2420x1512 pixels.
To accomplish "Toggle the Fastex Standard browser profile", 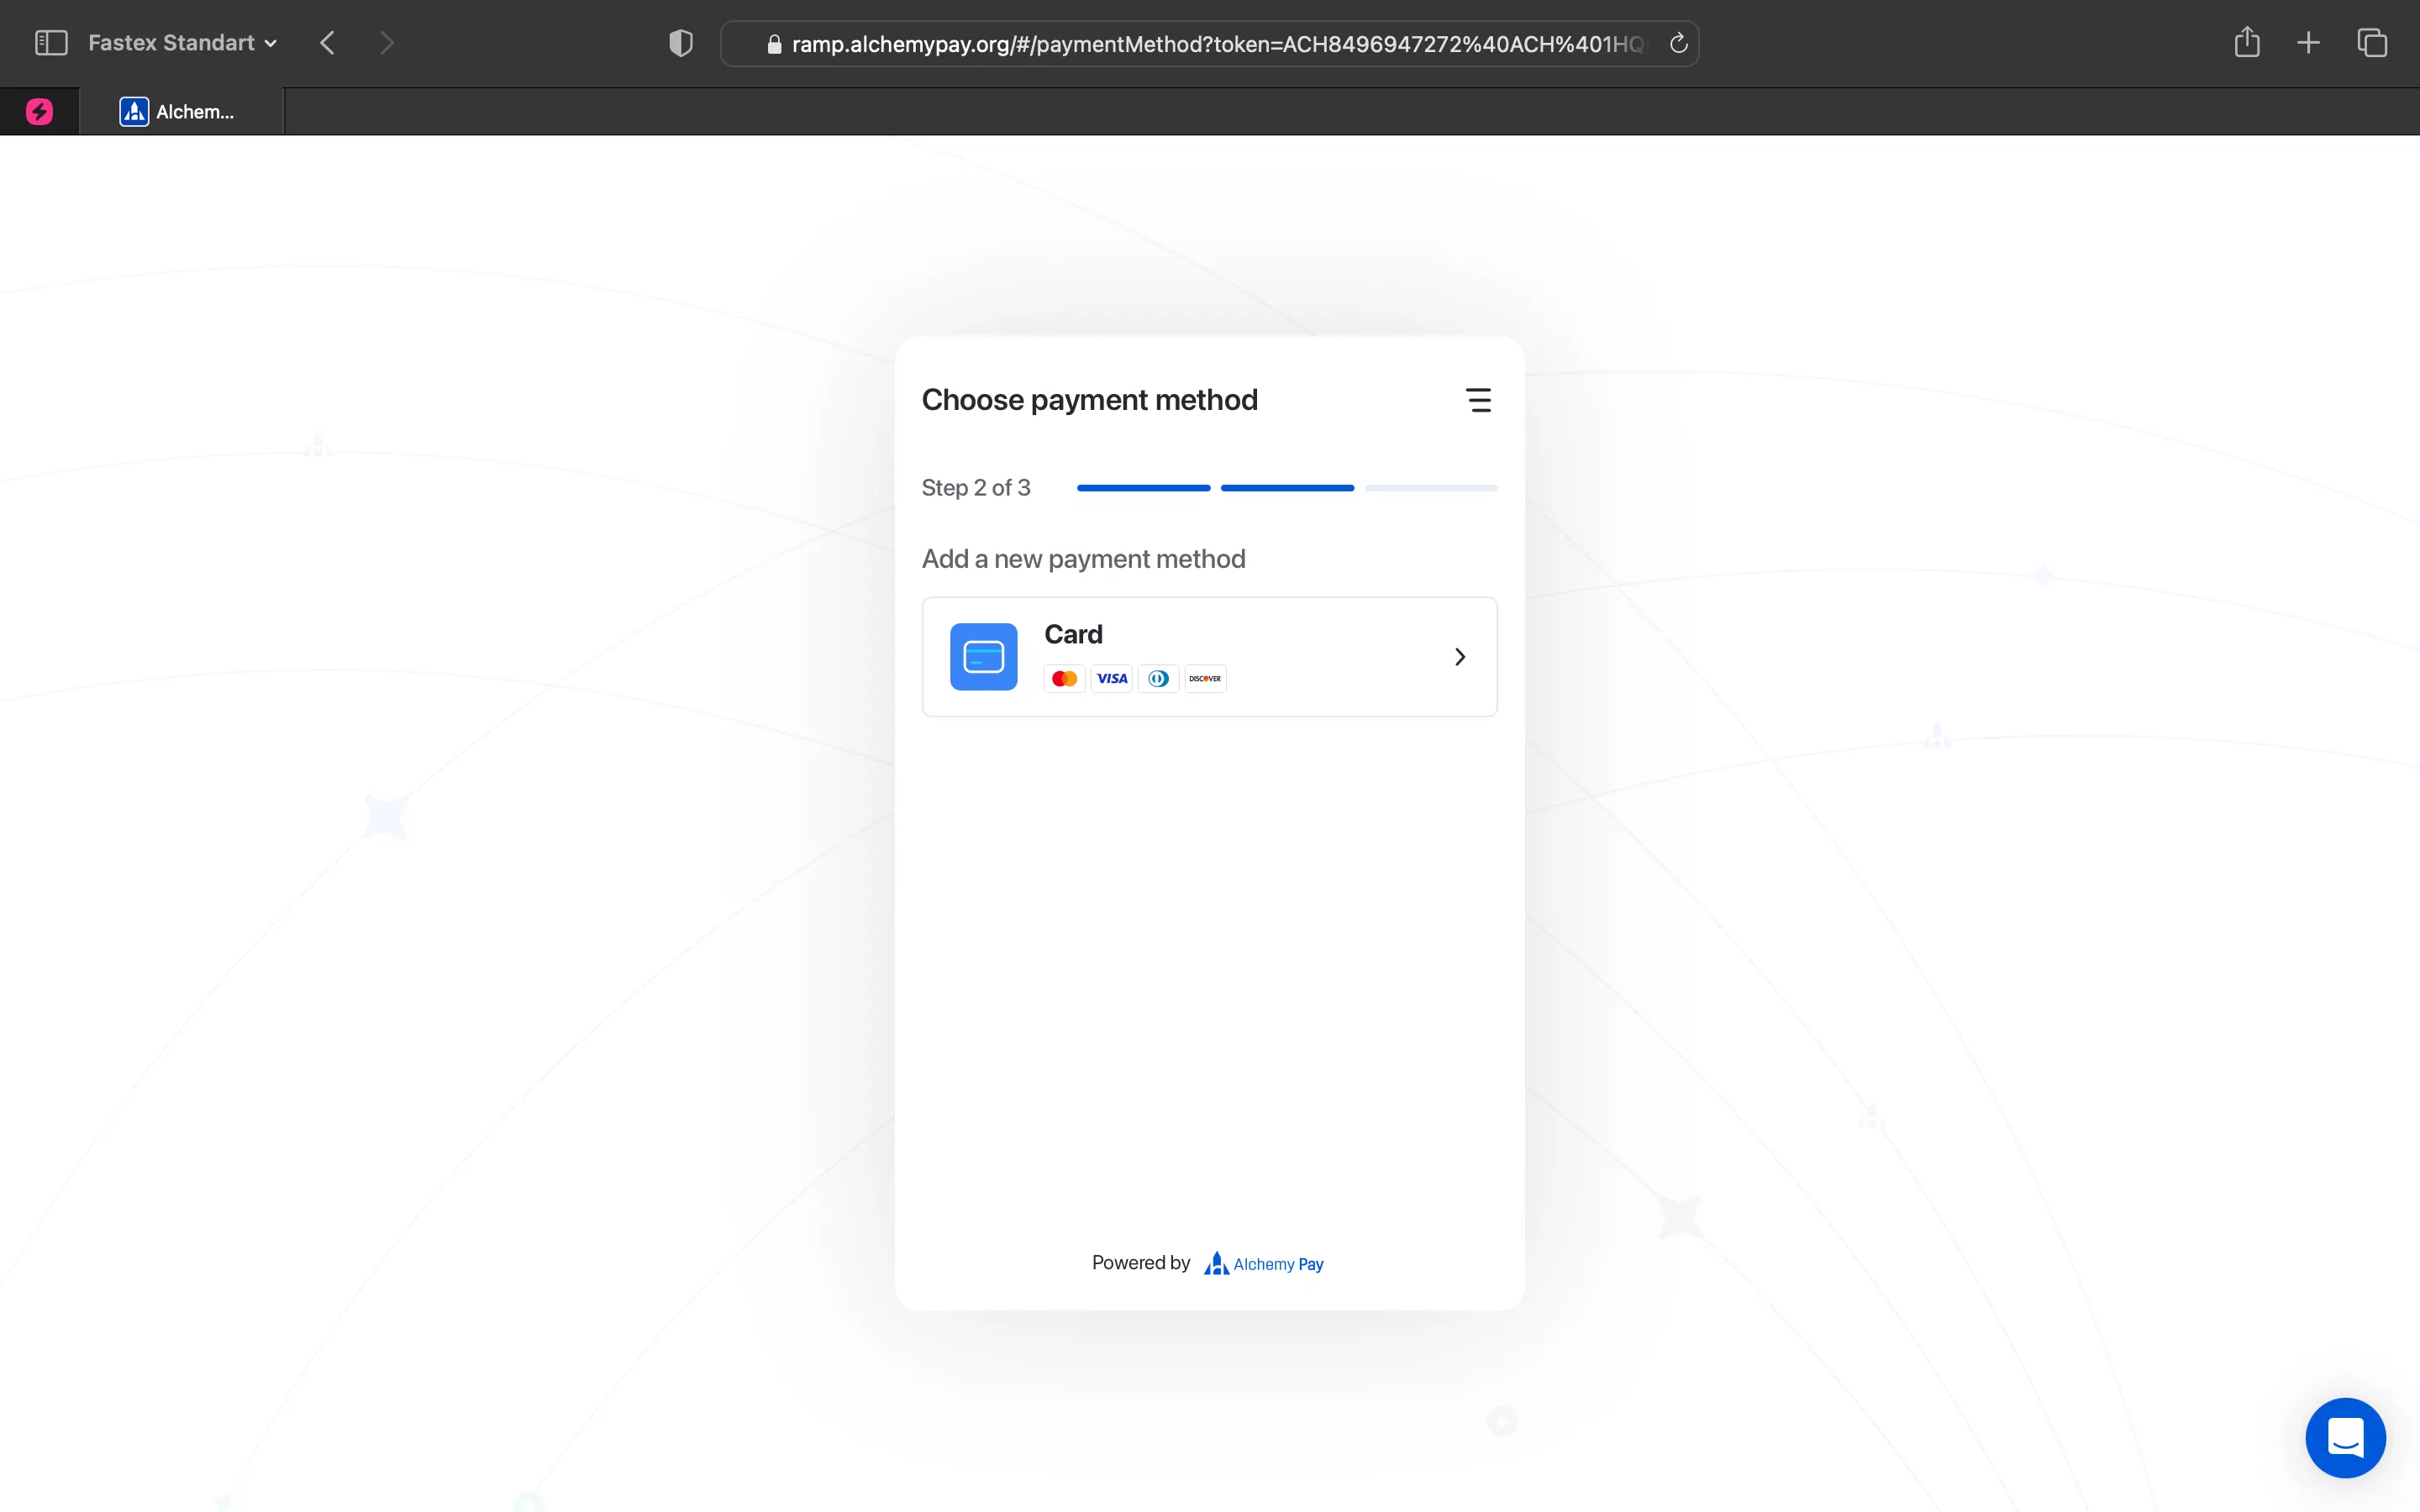I will click(x=181, y=44).
